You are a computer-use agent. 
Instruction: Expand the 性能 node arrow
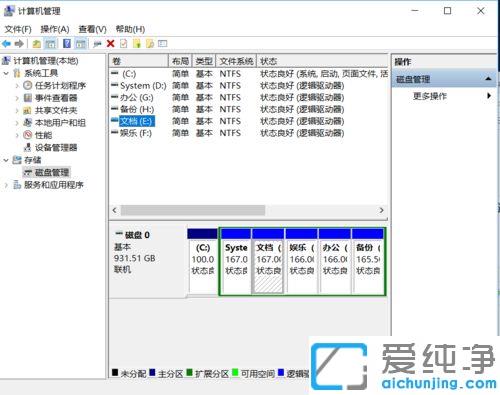(x=17, y=135)
